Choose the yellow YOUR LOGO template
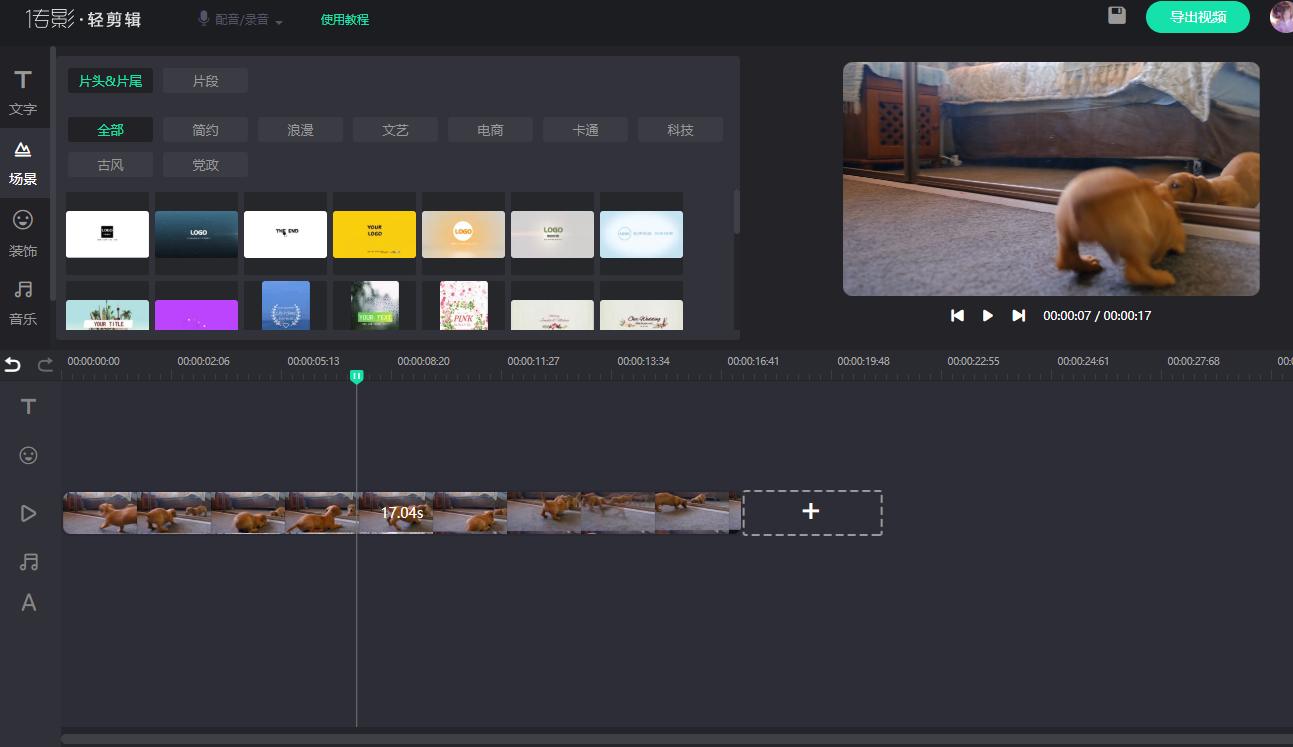 pyautogui.click(x=374, y=234)
